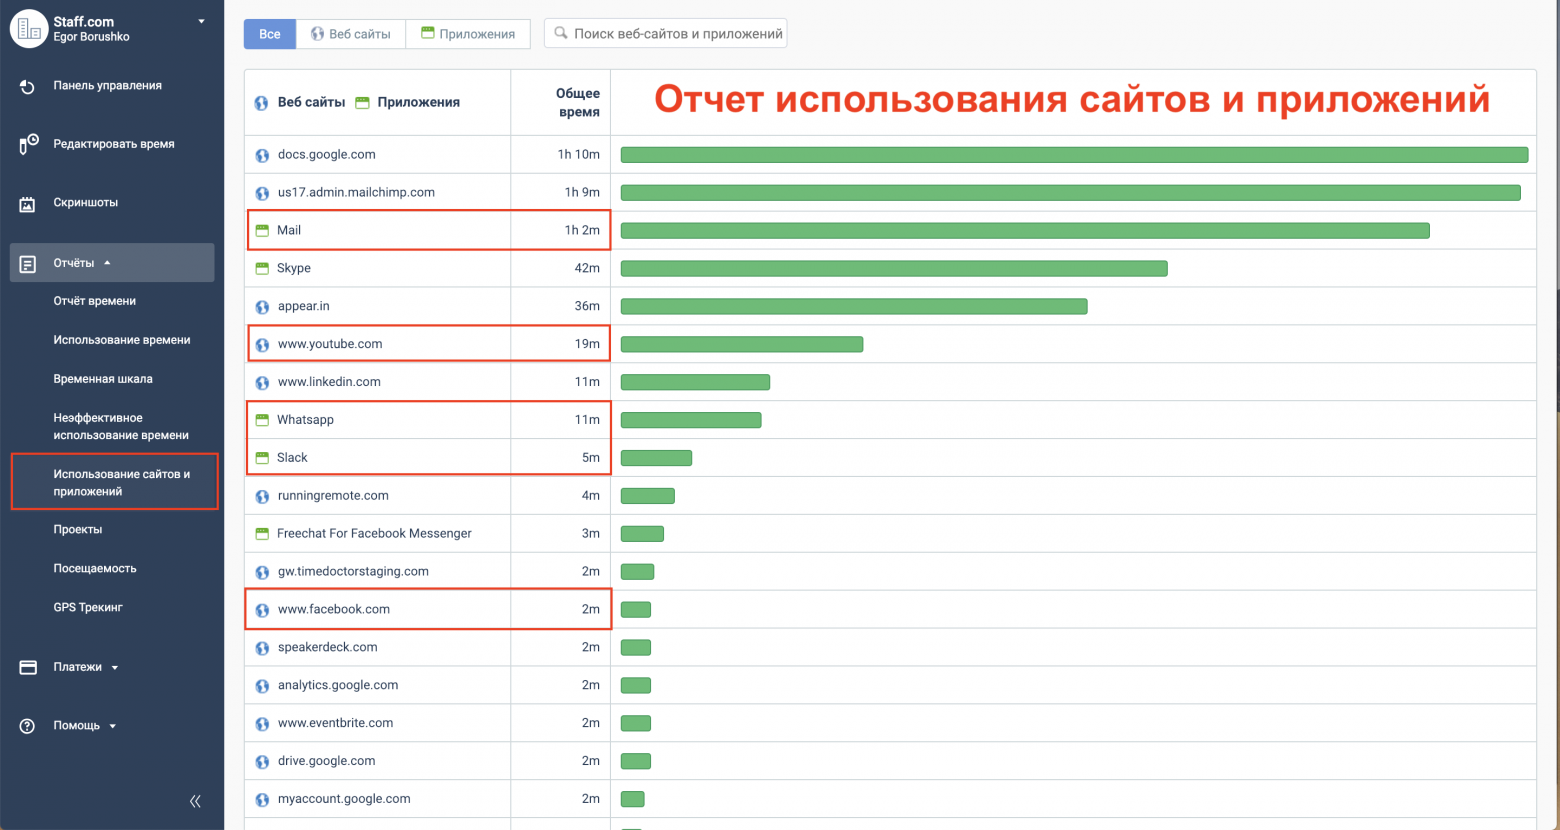Select the Редактировать время clock icon
The image size is (1560, 830).
pyautogui.click(x=29, y=143)
